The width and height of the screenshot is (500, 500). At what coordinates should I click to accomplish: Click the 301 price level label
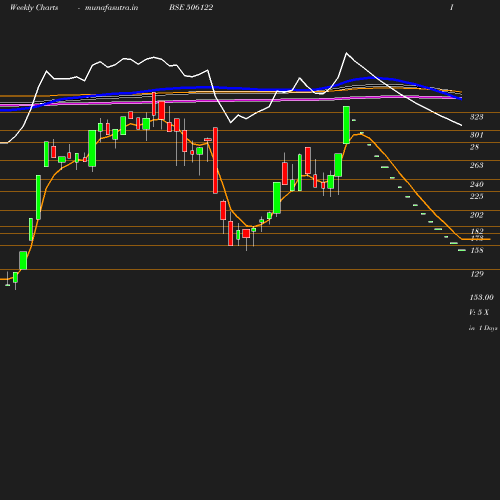tap(477, 135)
